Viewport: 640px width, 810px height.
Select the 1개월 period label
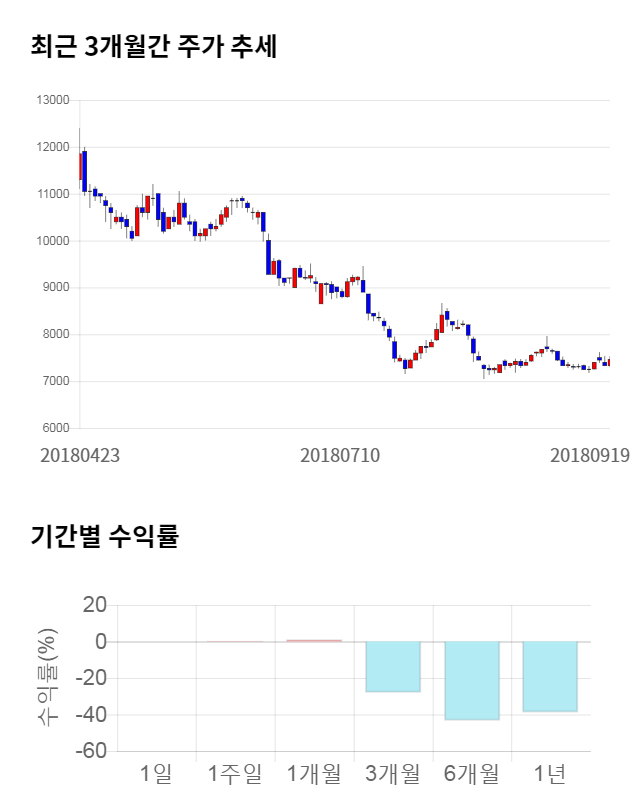coord(314,773)
